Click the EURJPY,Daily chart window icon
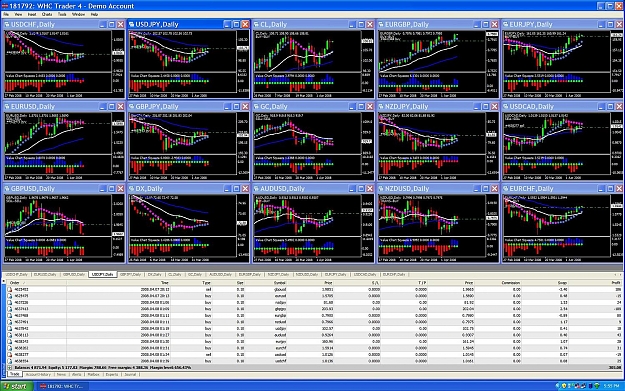The width and height of the screenshot is (625, 391). (x=506, y=24)
